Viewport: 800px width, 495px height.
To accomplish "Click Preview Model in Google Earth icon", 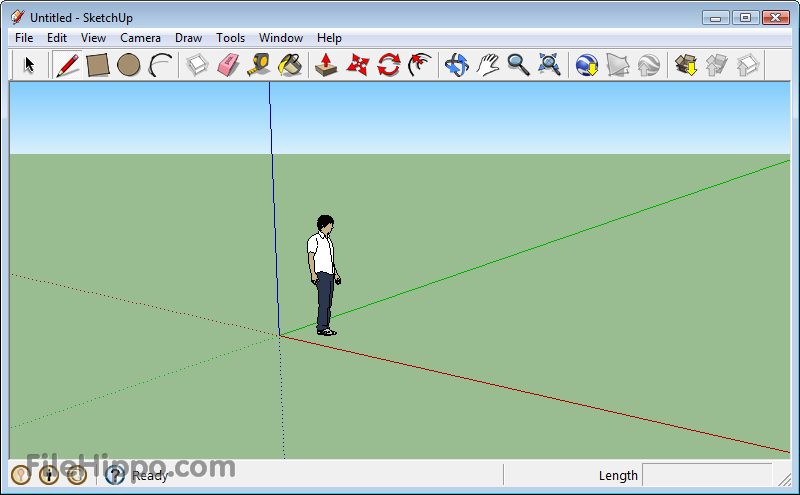I will tap(648, 65).
